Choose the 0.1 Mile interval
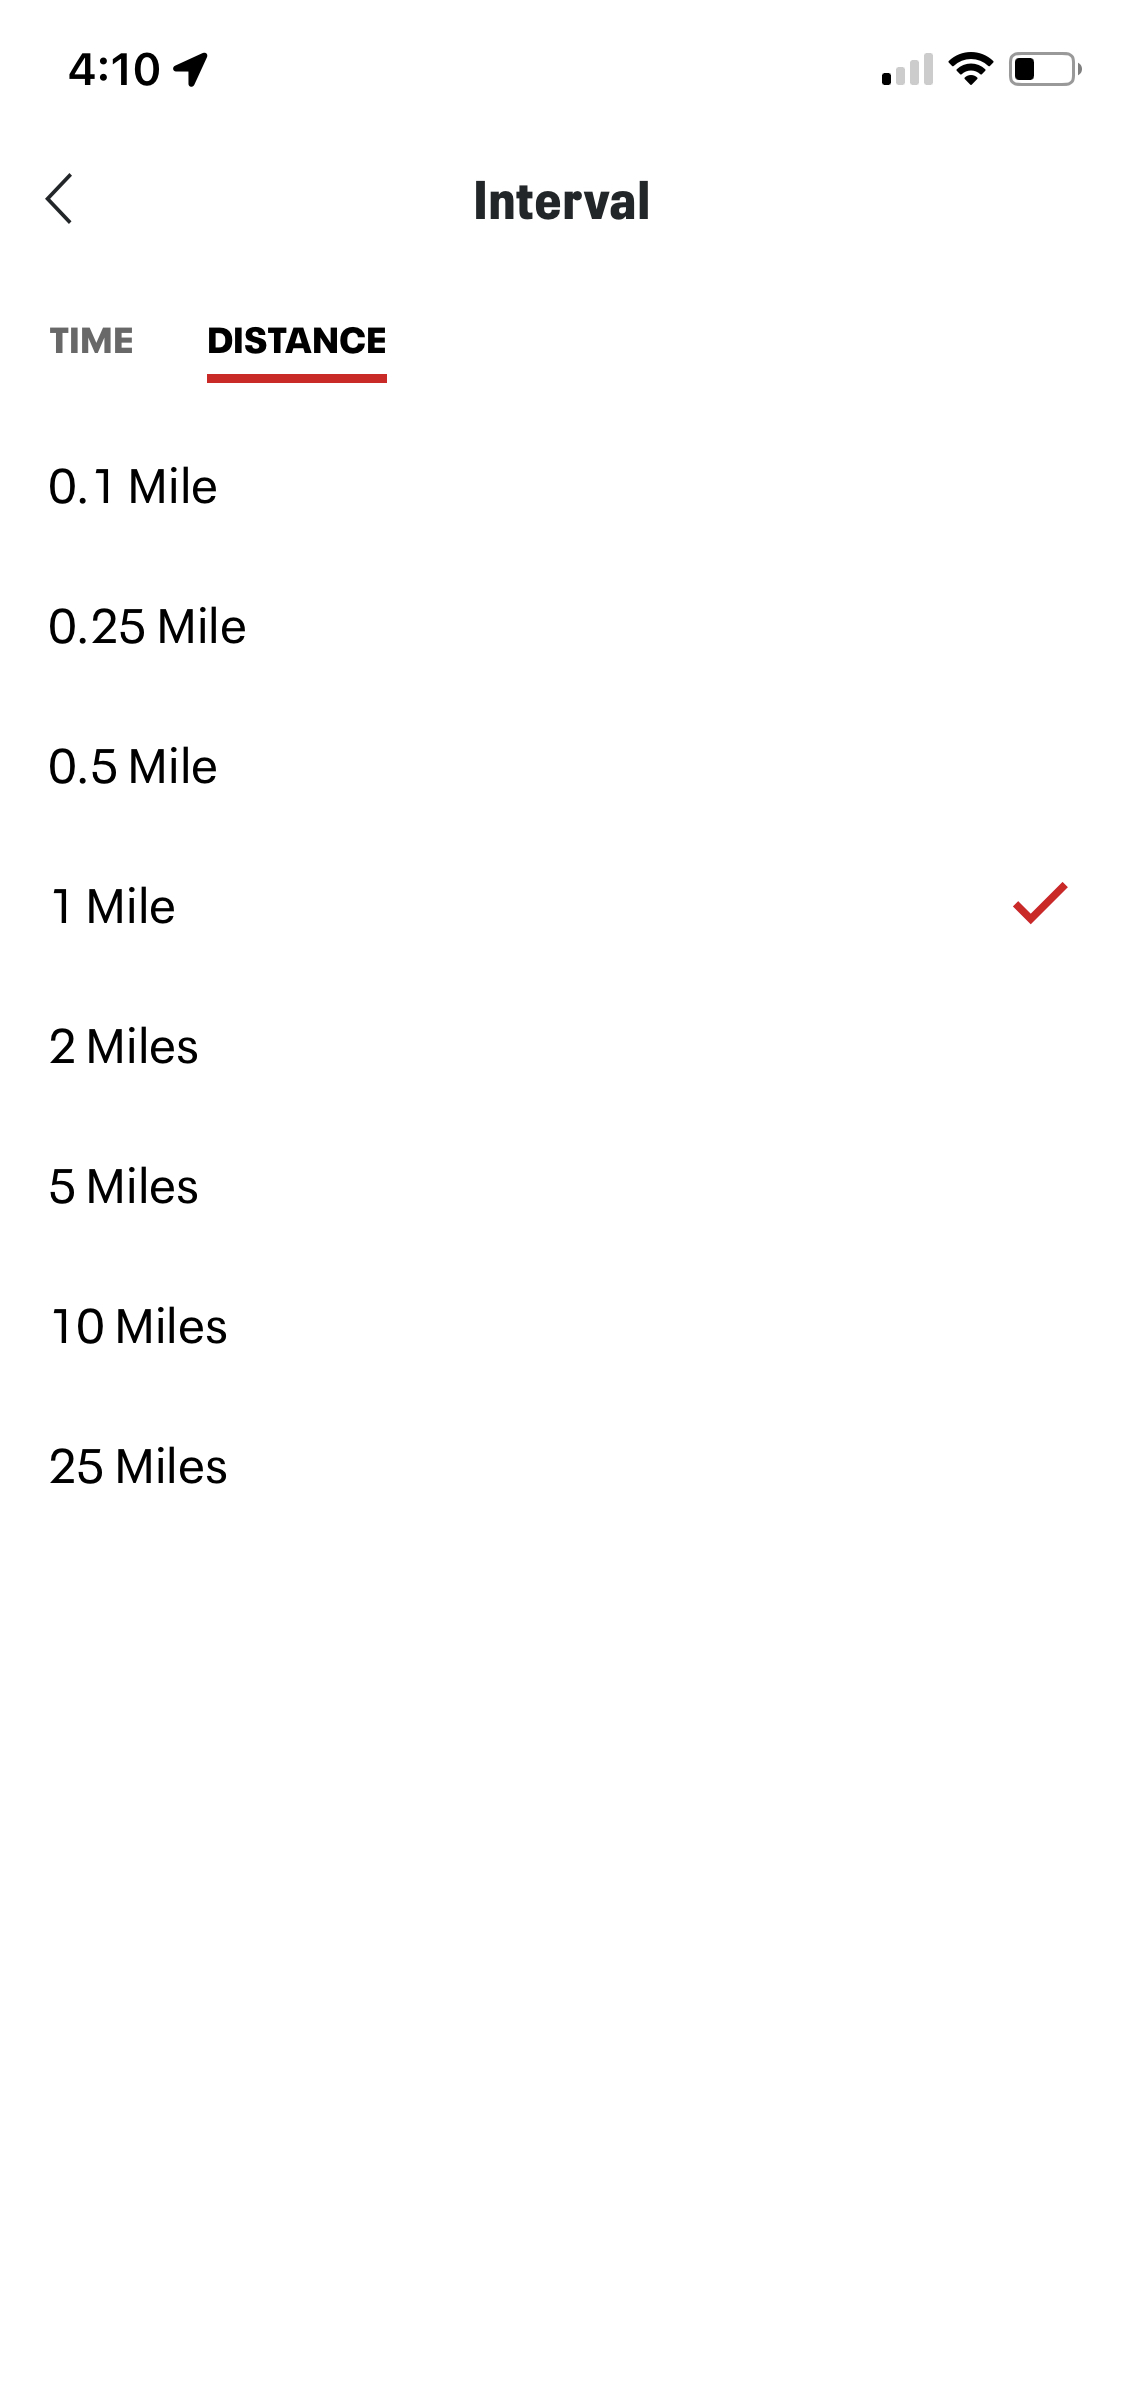The image size is (1125, 2385). click(x=133, y=487)
